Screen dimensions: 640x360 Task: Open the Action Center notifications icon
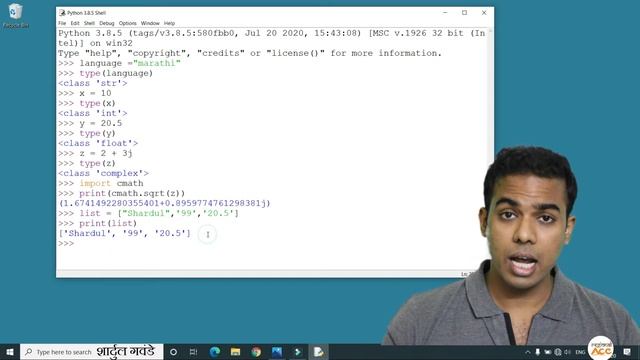point(627,352)
